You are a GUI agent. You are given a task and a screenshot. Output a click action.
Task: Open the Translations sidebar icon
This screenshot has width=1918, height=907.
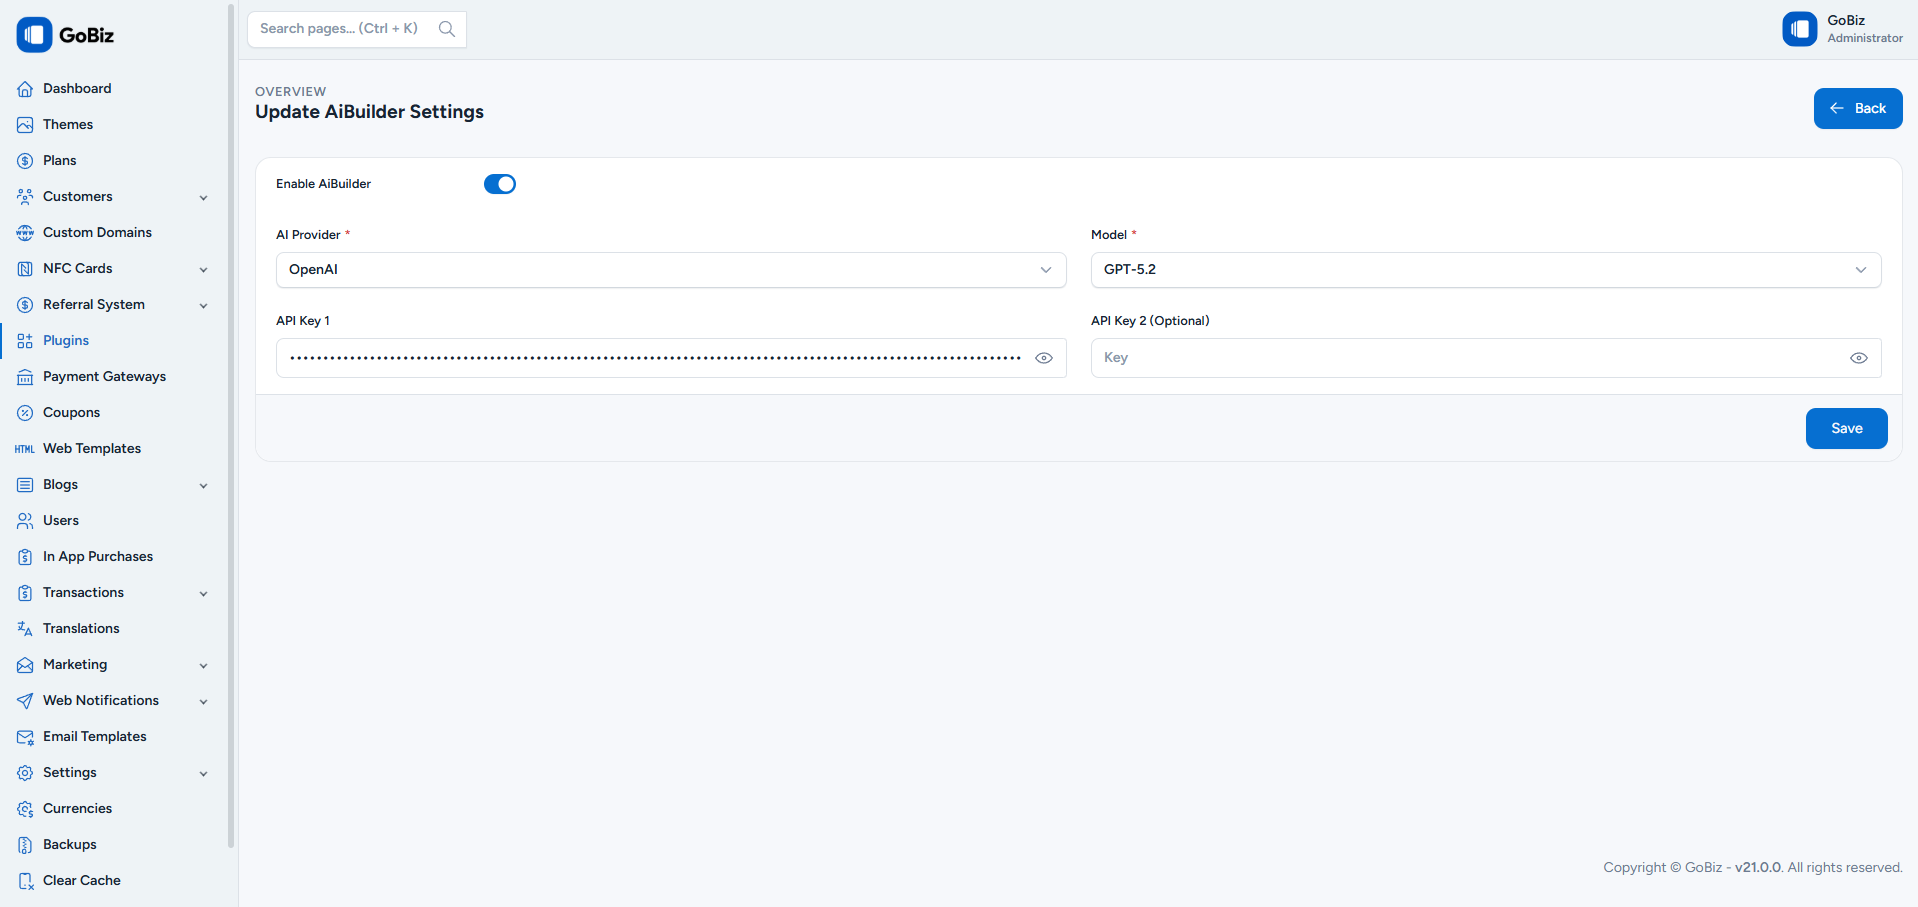point(24,628)
